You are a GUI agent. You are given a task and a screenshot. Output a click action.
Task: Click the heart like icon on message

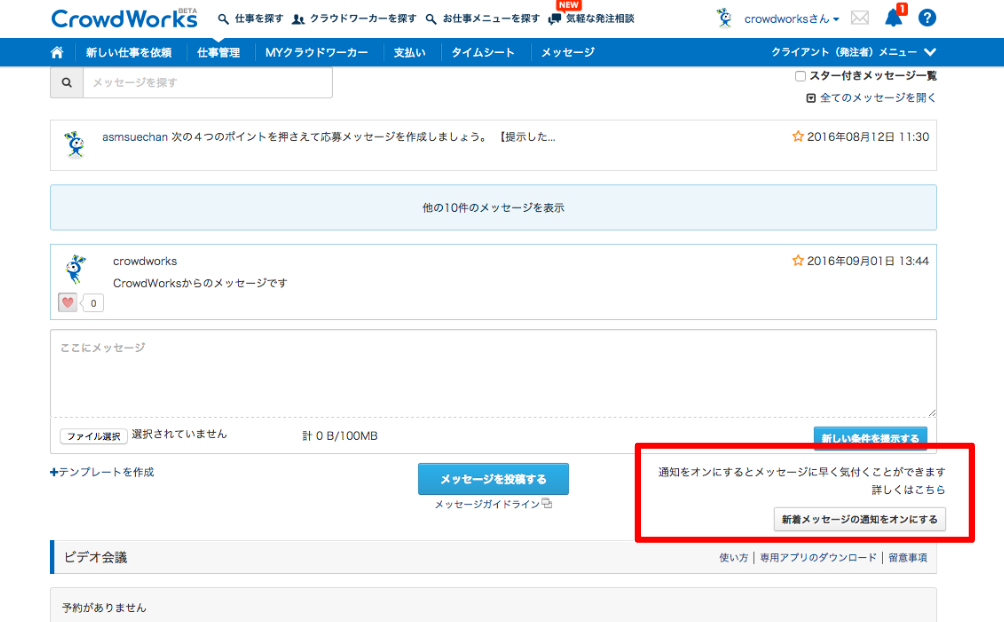point(68,302)
